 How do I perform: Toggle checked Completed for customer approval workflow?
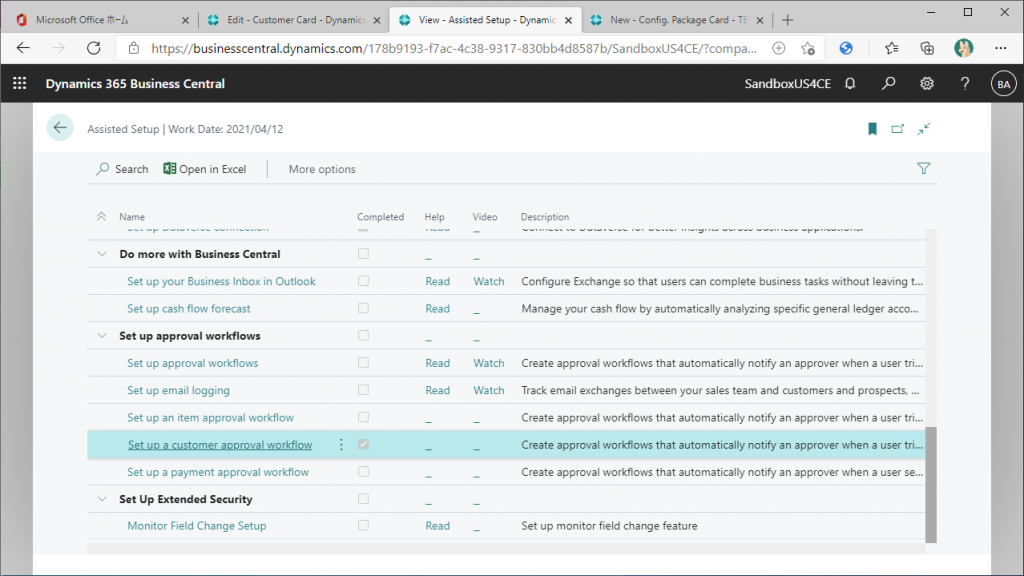click(x=363, y=444)
